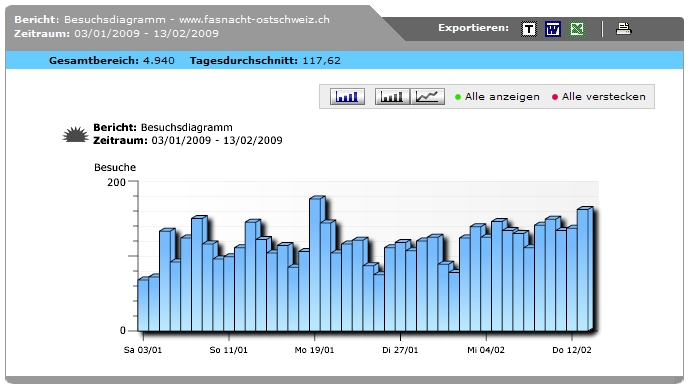The width and height of the screenshot is (690, 388).
Task: Export report to Word document icon
Action: coord(553,29)
